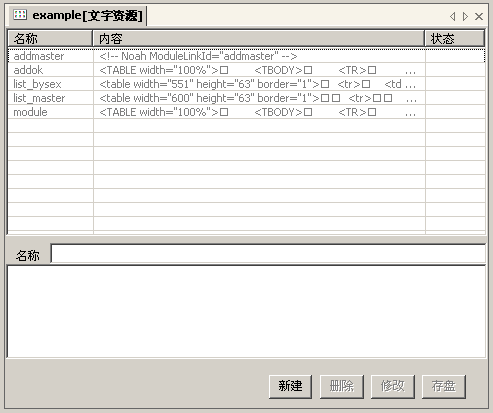Image resolution: width=493 pixels, height=413 pixels.
Task: Focus the 名称 text input field
Action: 268,254
